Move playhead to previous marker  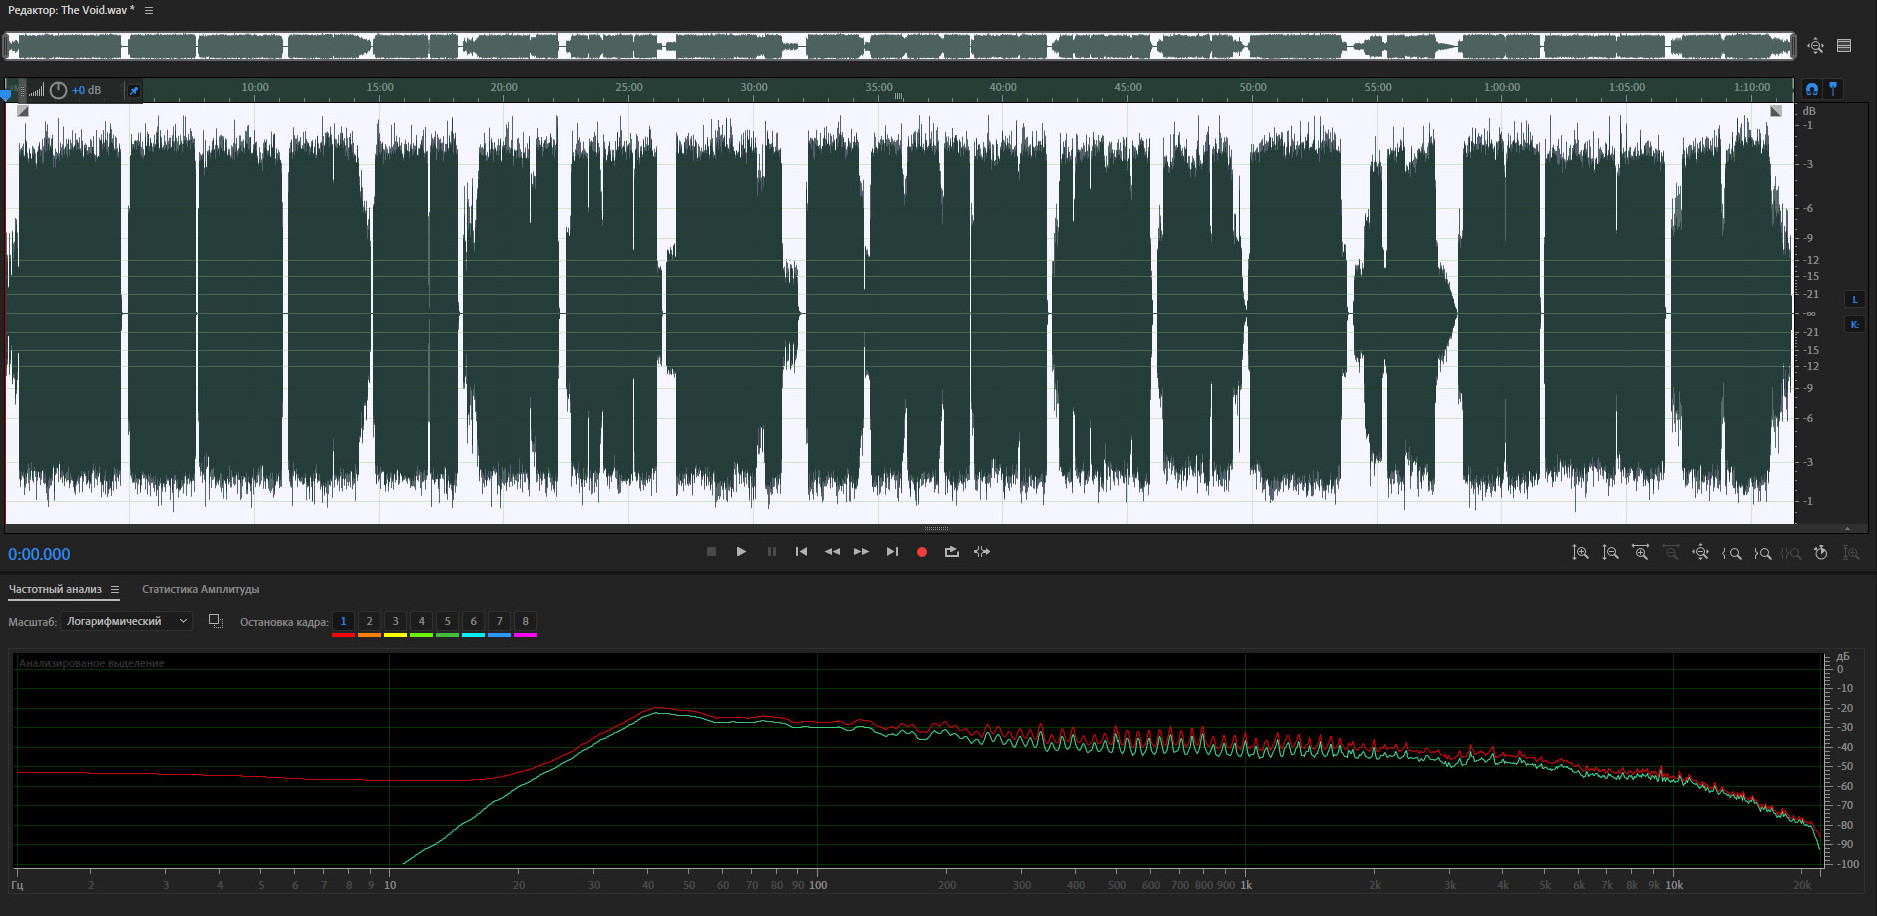tap(801, 552)
